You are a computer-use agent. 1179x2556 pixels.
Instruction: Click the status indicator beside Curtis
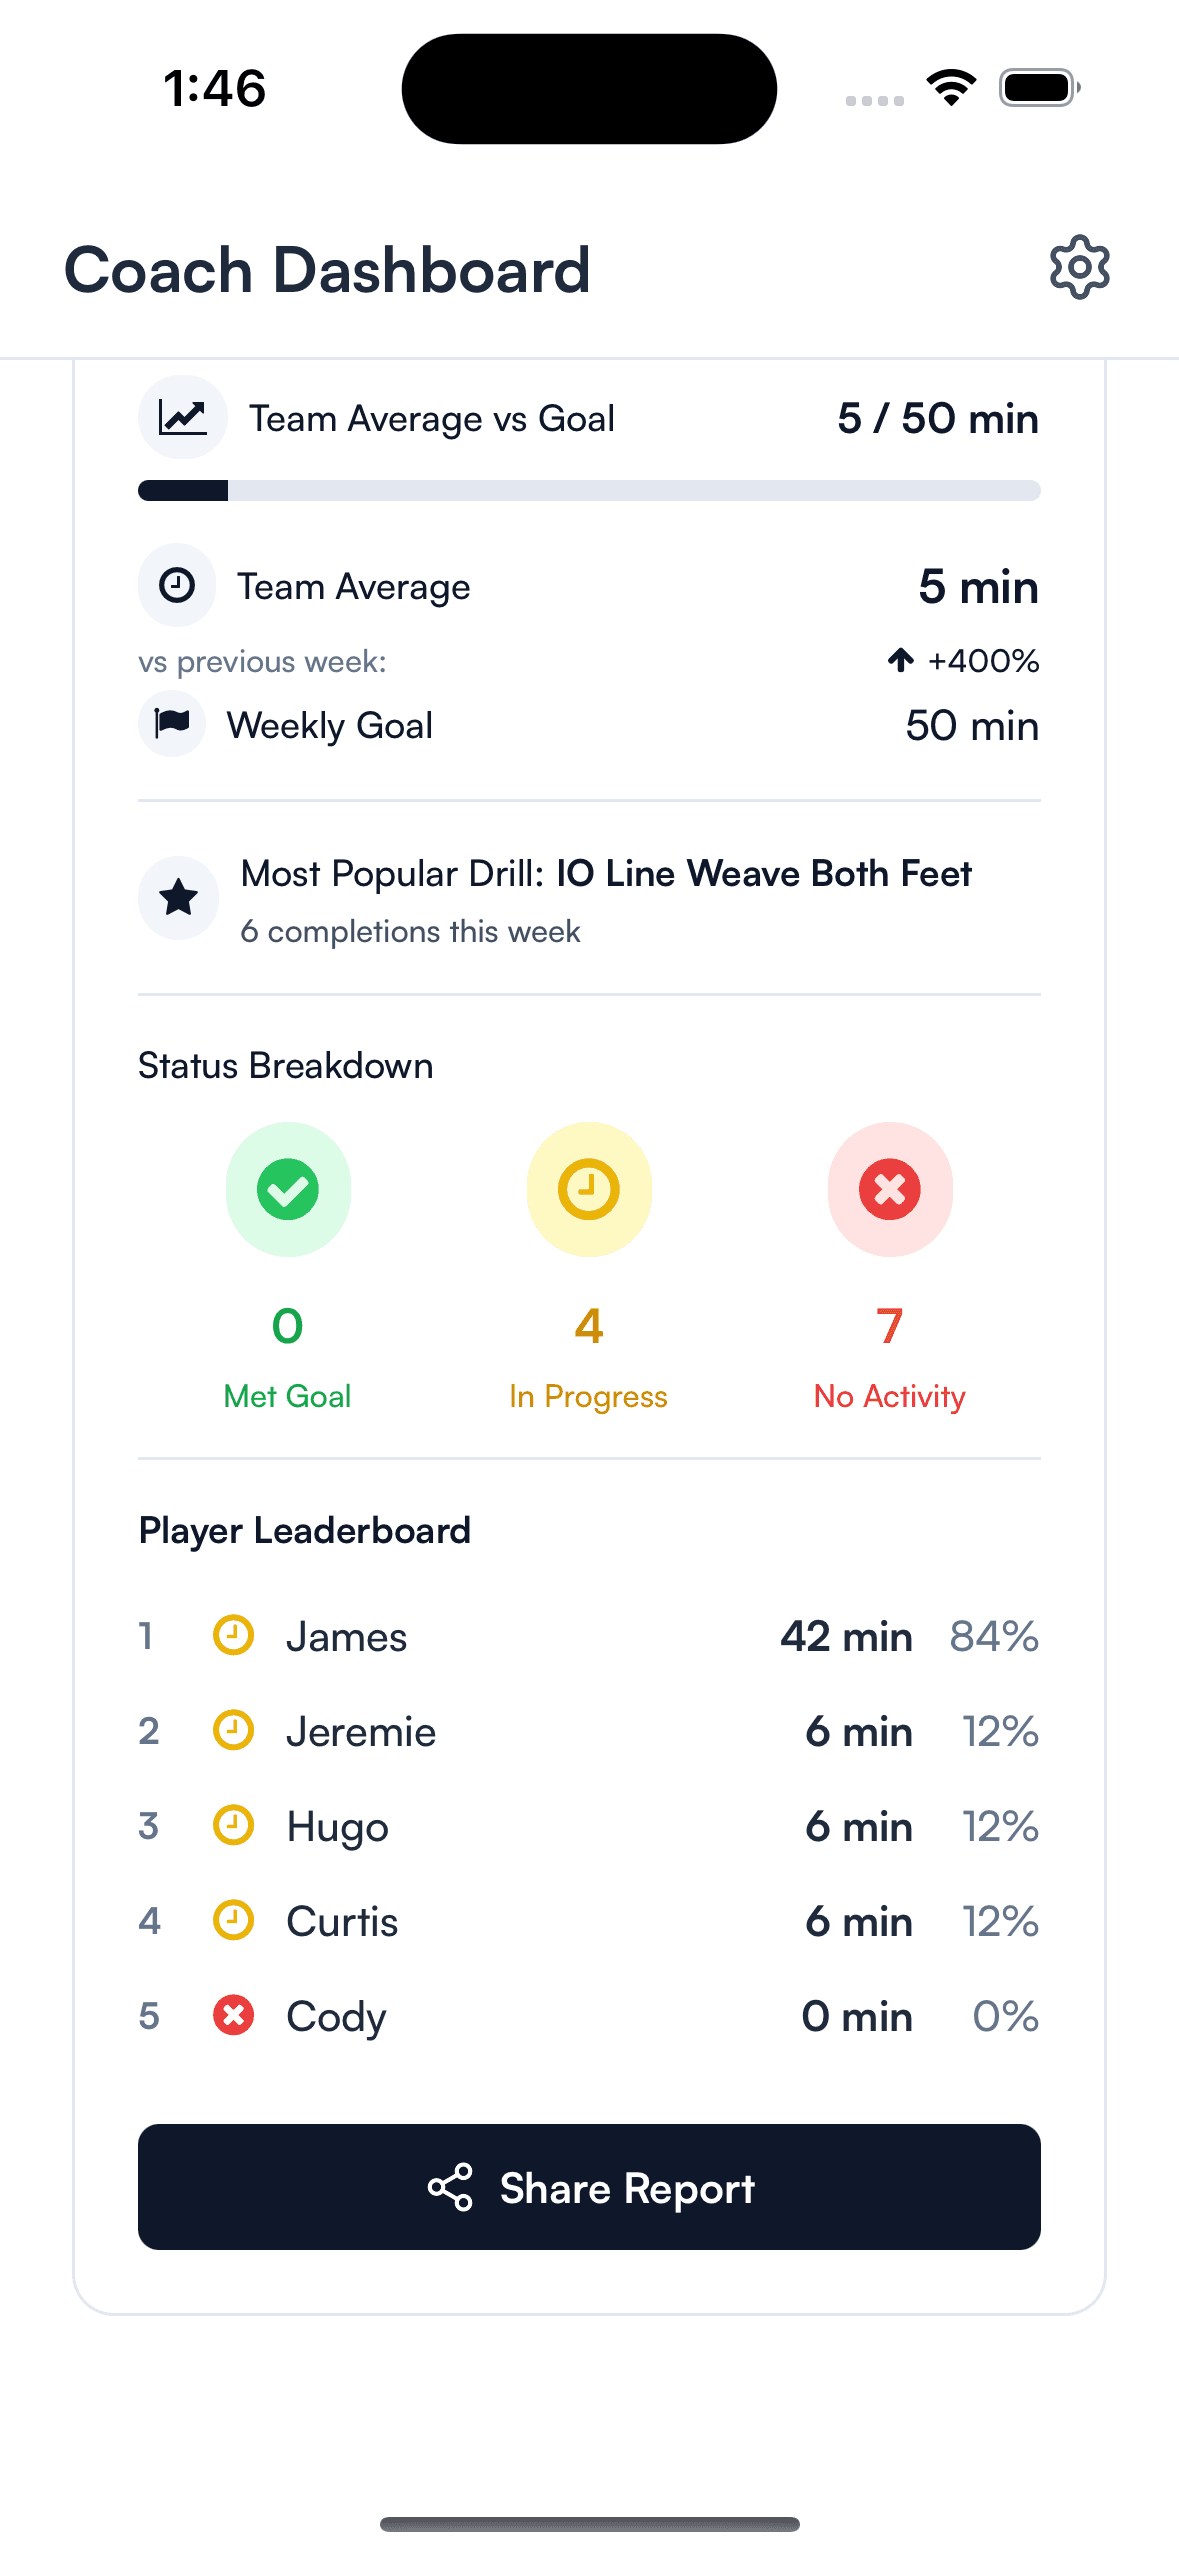[232, 1921]
